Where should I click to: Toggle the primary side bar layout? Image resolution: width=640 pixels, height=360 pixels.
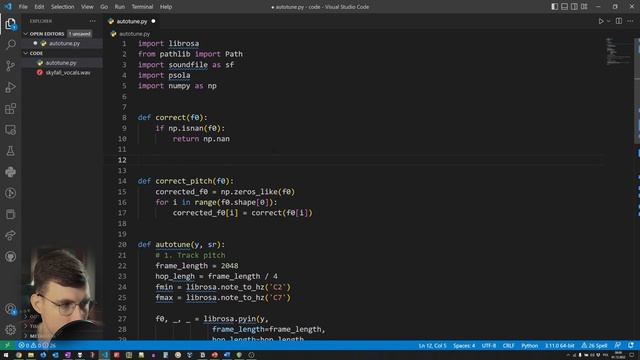click(554, 7)
